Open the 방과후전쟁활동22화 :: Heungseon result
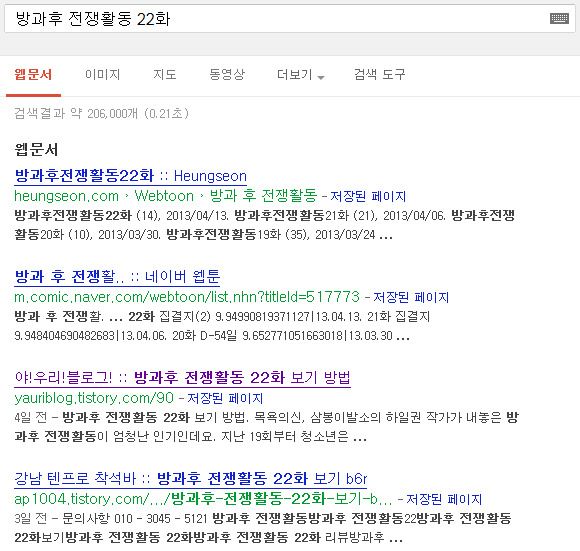 pos(131,176)
